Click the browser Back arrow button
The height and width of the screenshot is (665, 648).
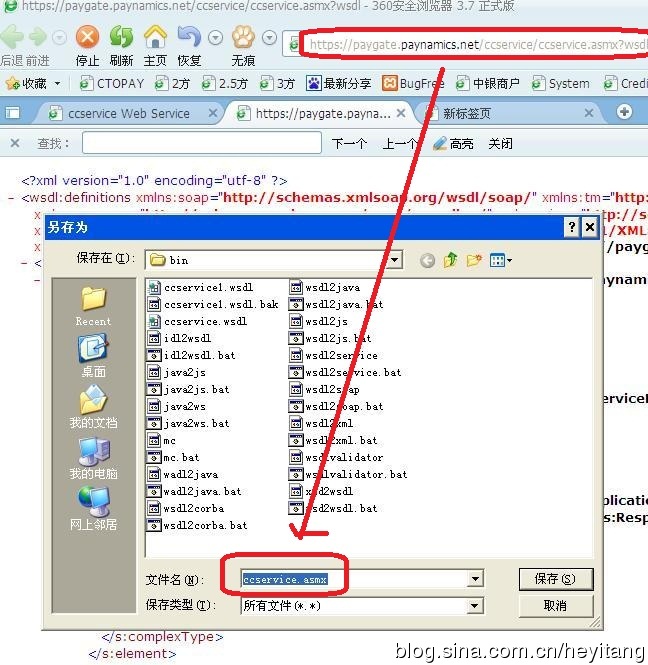(x=12, y=37)
